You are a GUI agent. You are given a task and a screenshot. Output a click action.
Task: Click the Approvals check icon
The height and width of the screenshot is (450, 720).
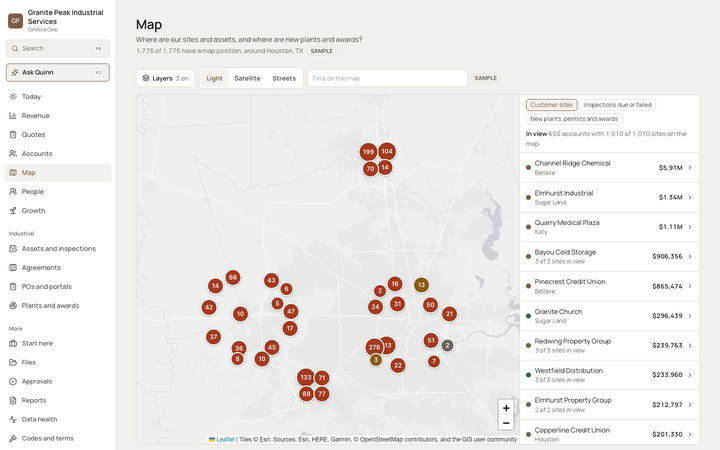pos(13,381)
